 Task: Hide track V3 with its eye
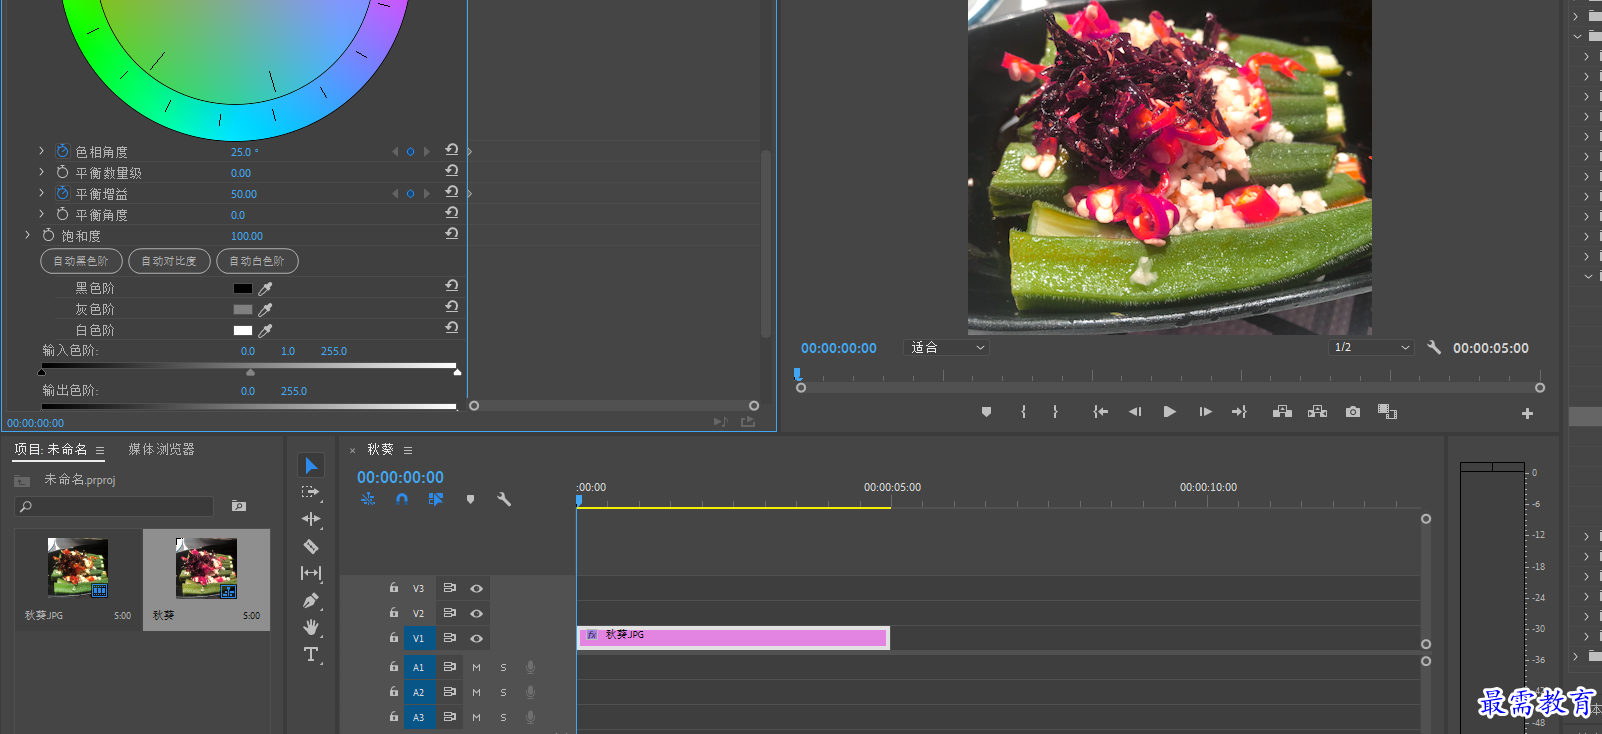pos(476,588)
